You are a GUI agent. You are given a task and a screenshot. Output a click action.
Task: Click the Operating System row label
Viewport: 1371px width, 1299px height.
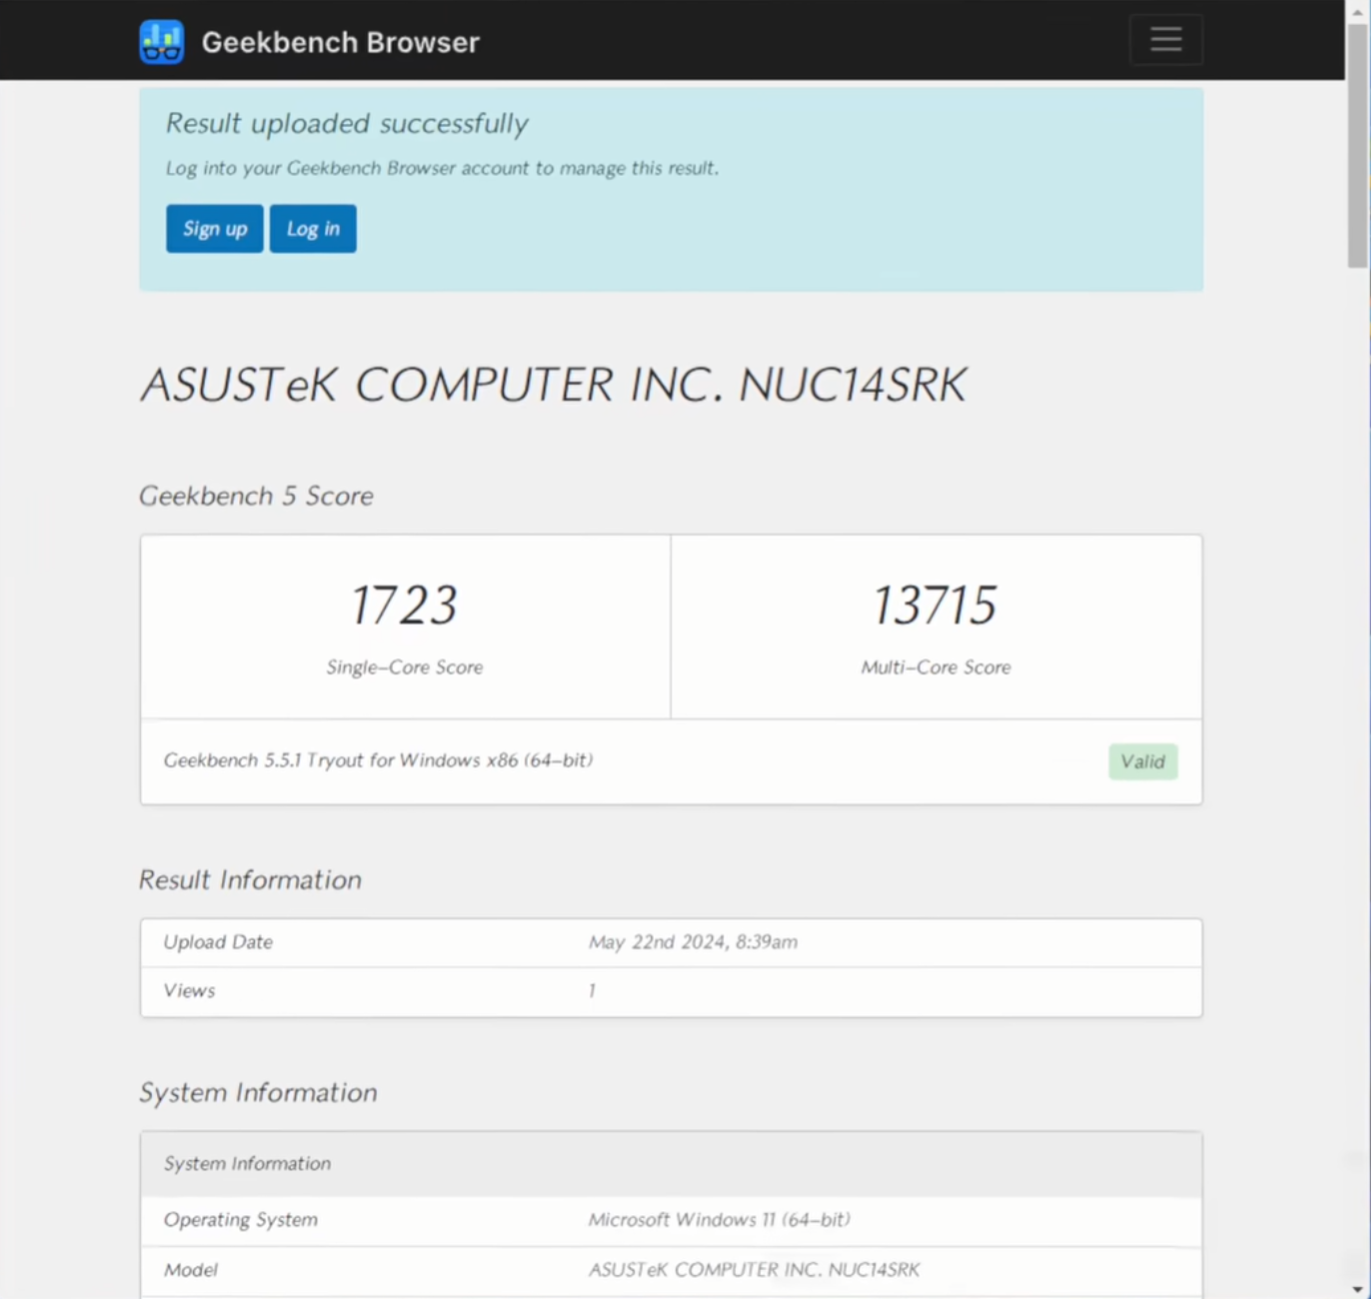pos(241,1220)
